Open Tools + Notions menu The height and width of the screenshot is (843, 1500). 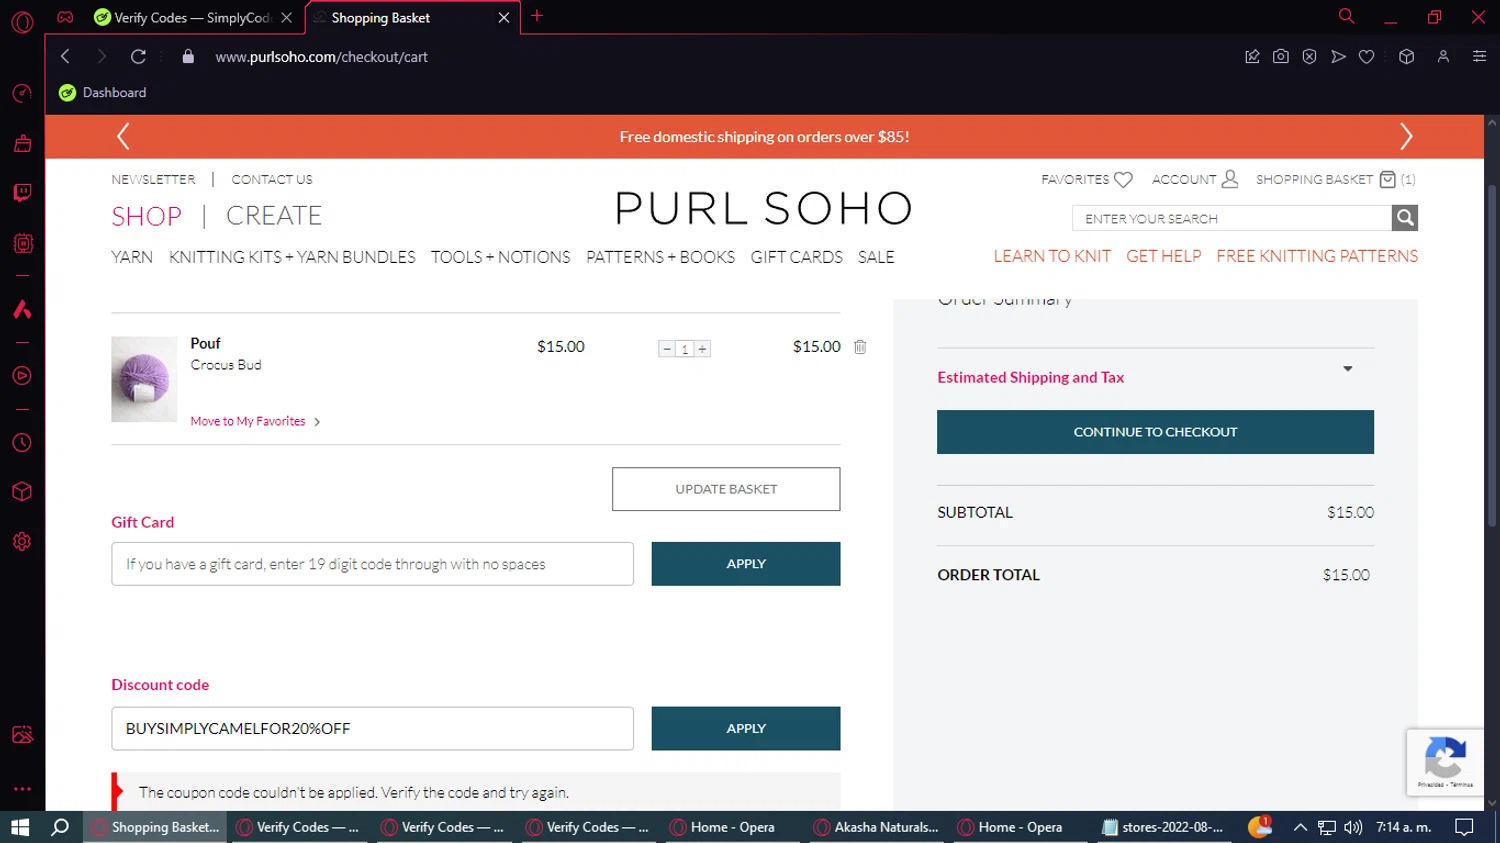(500, 257)
